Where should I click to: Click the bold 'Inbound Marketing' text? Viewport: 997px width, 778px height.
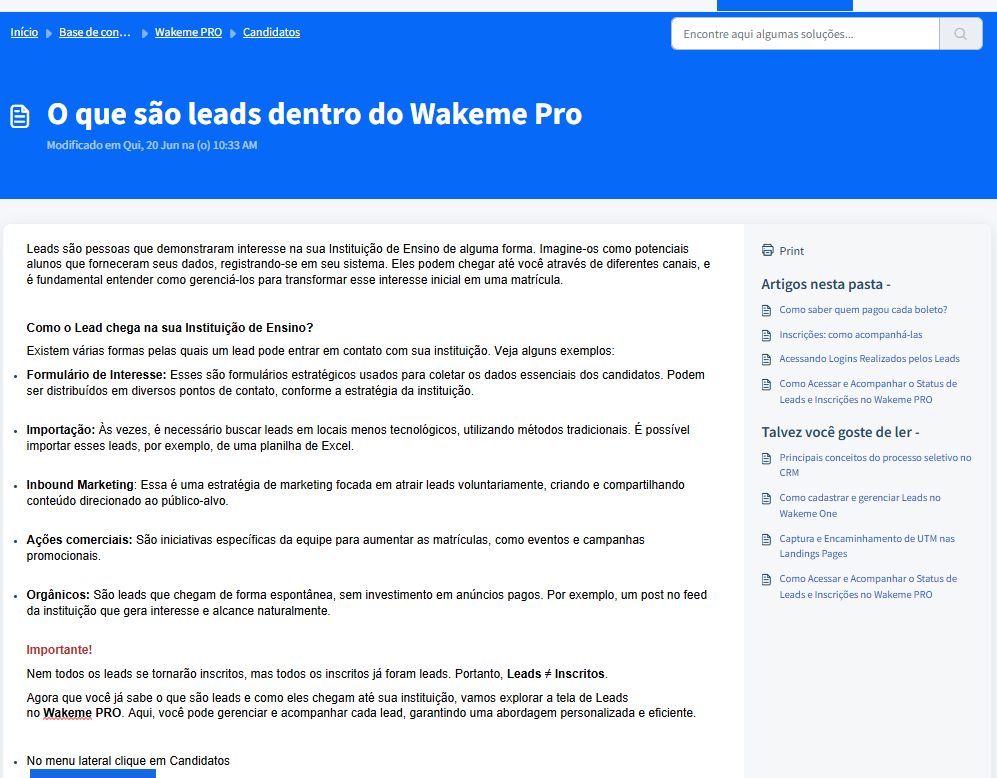pos(79,485)
